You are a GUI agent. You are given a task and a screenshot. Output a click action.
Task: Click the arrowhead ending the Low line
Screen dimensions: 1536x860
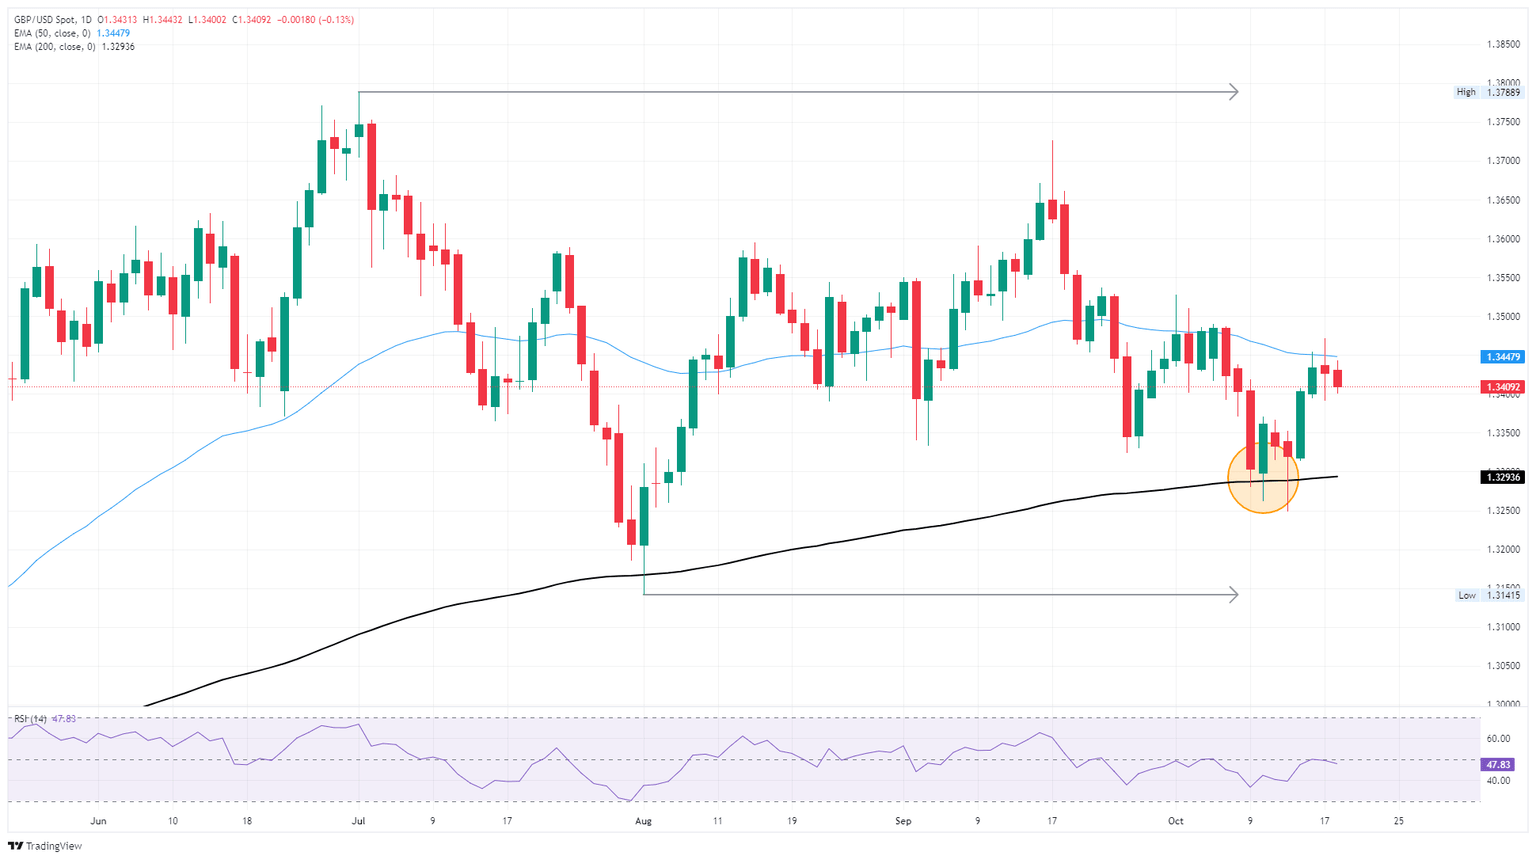click(x=1234, y=595)
